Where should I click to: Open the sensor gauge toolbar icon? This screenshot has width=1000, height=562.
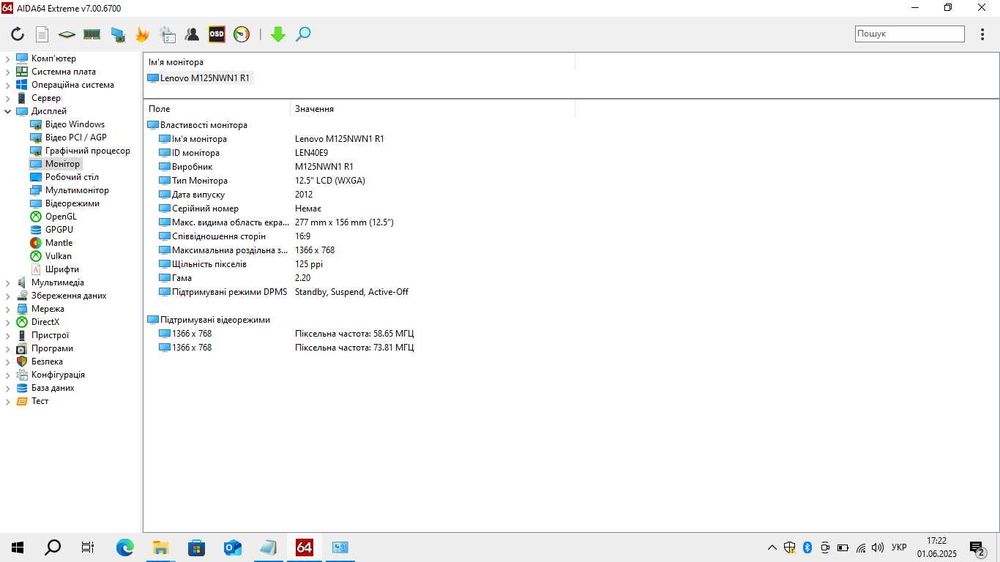[x=242, y=34]
